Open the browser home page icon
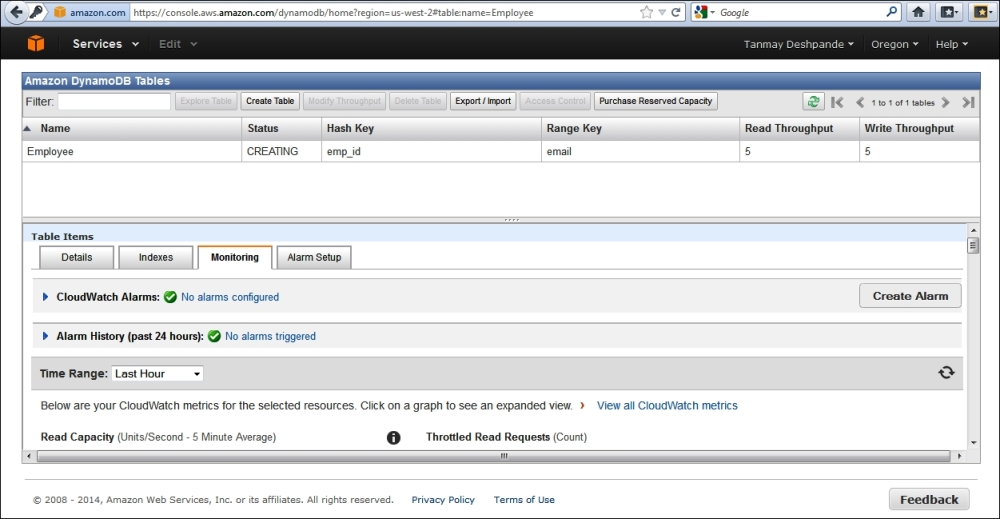This screenshot has width=1000, height=519. [x=918, y=12]
